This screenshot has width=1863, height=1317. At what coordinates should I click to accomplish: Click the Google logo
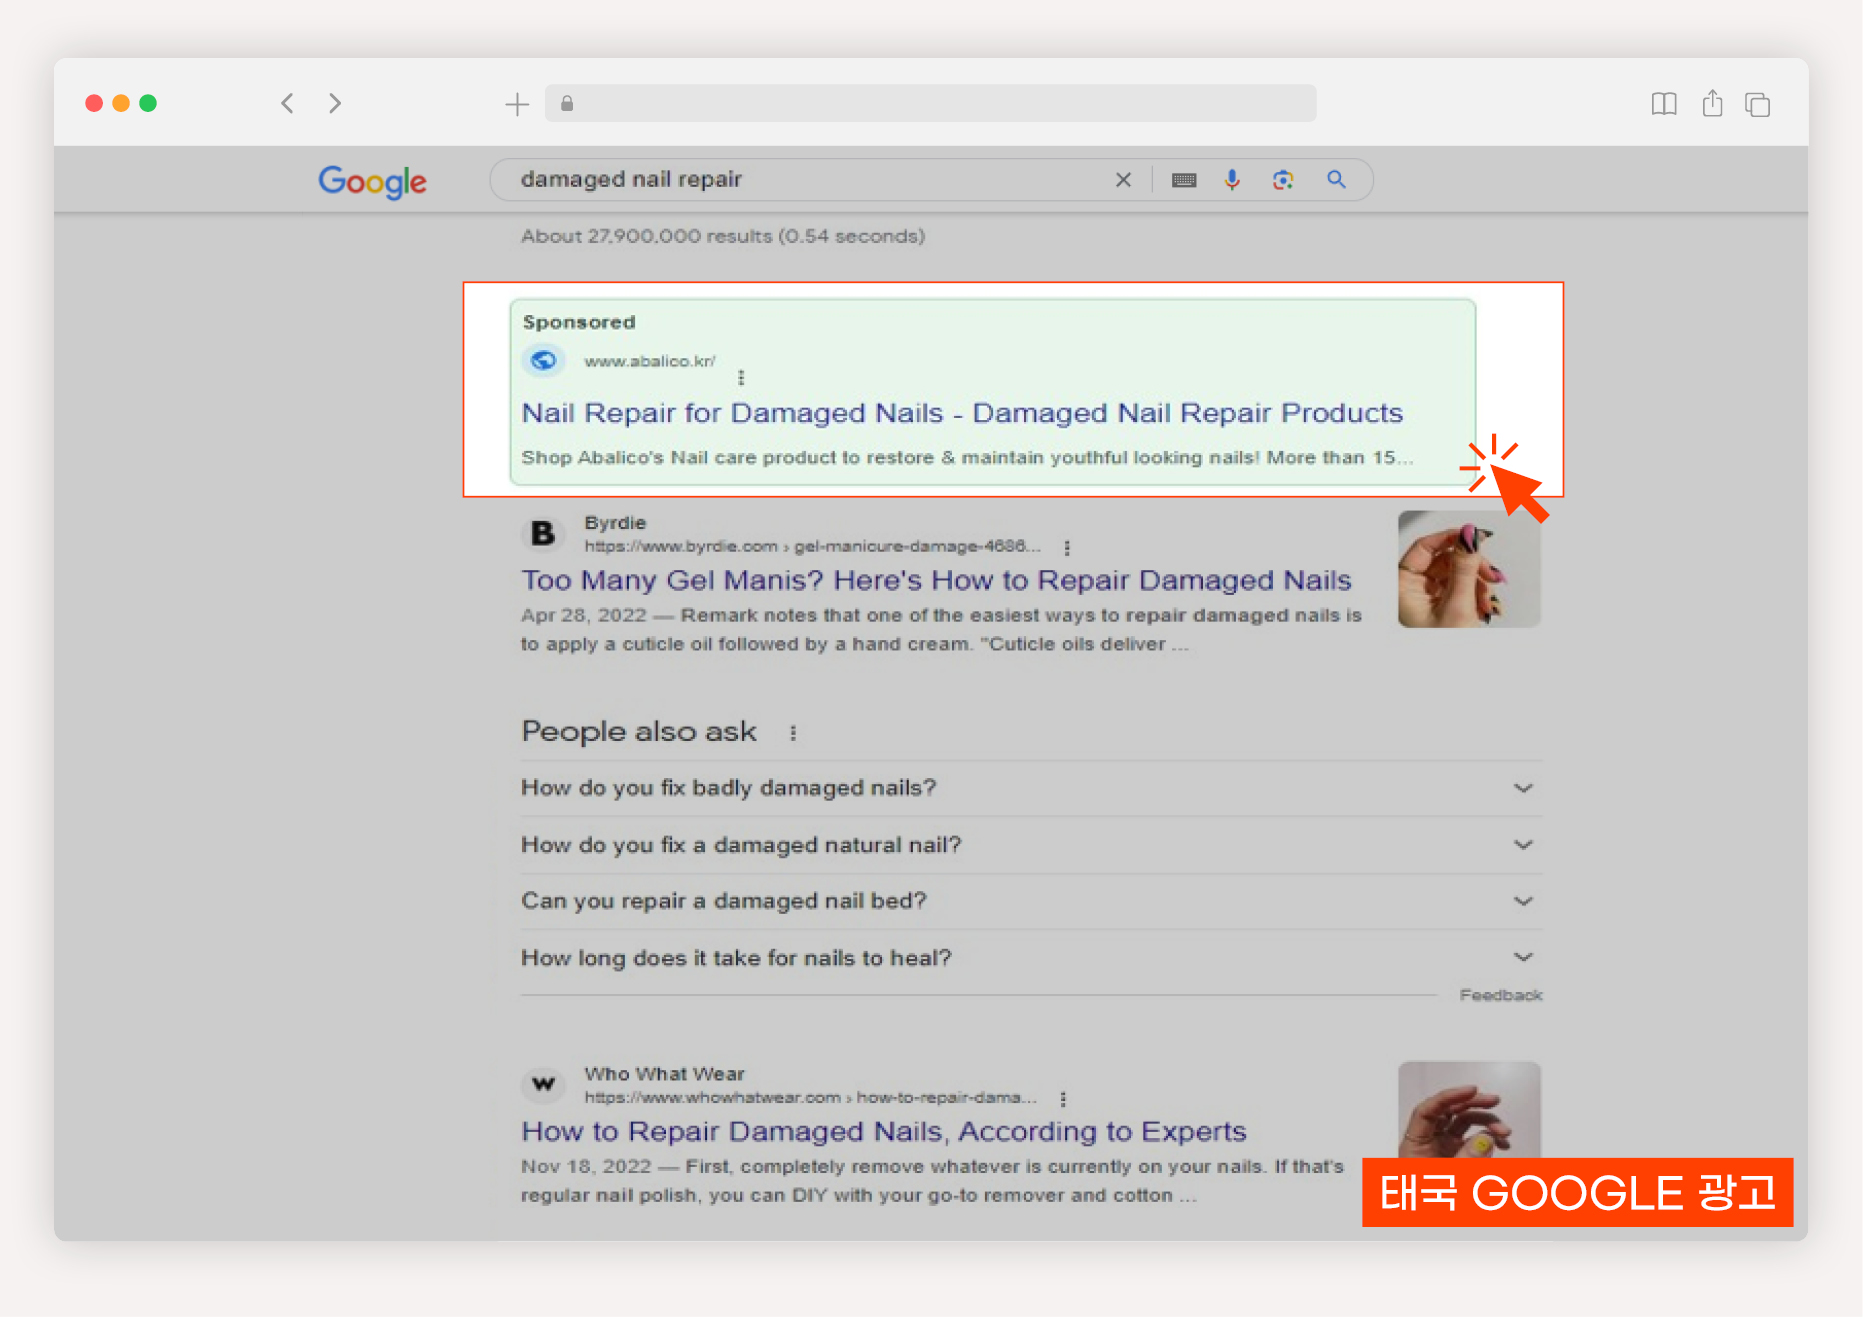[x=372, y=181]
